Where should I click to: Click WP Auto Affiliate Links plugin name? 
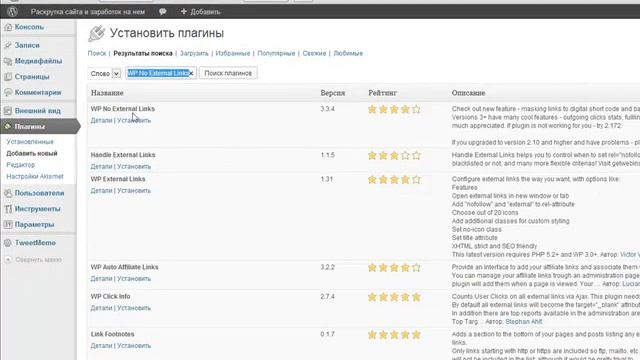124,267
